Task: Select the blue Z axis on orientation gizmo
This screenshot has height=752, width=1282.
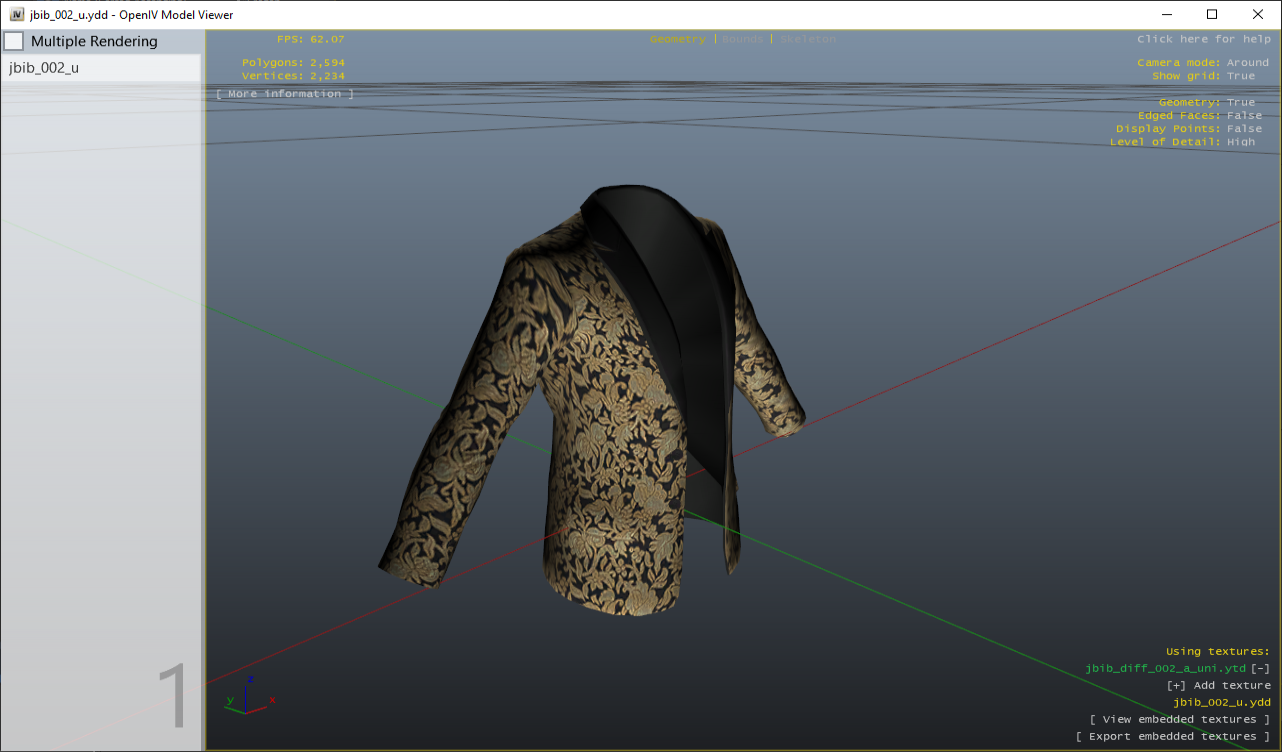Action: click(250, 679)
